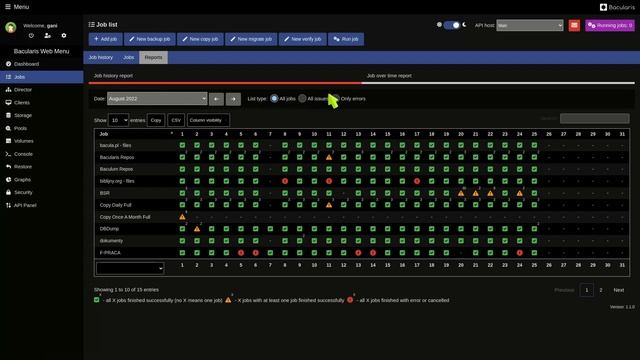The width and height of the screenshot is (640, 360).
Task: Click success icon for Baculum Repos day 15
Action: (387, 169)
